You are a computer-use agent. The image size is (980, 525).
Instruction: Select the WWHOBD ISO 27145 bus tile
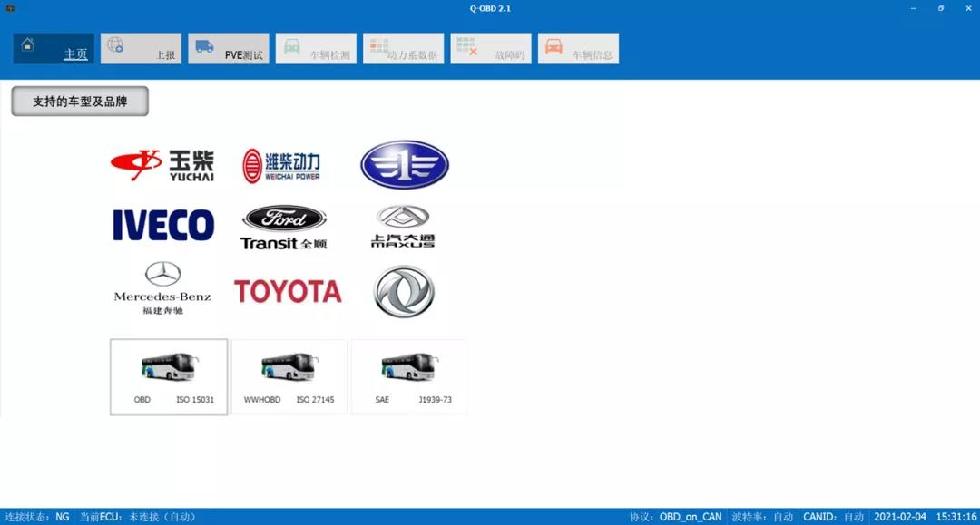pos(289,376)
